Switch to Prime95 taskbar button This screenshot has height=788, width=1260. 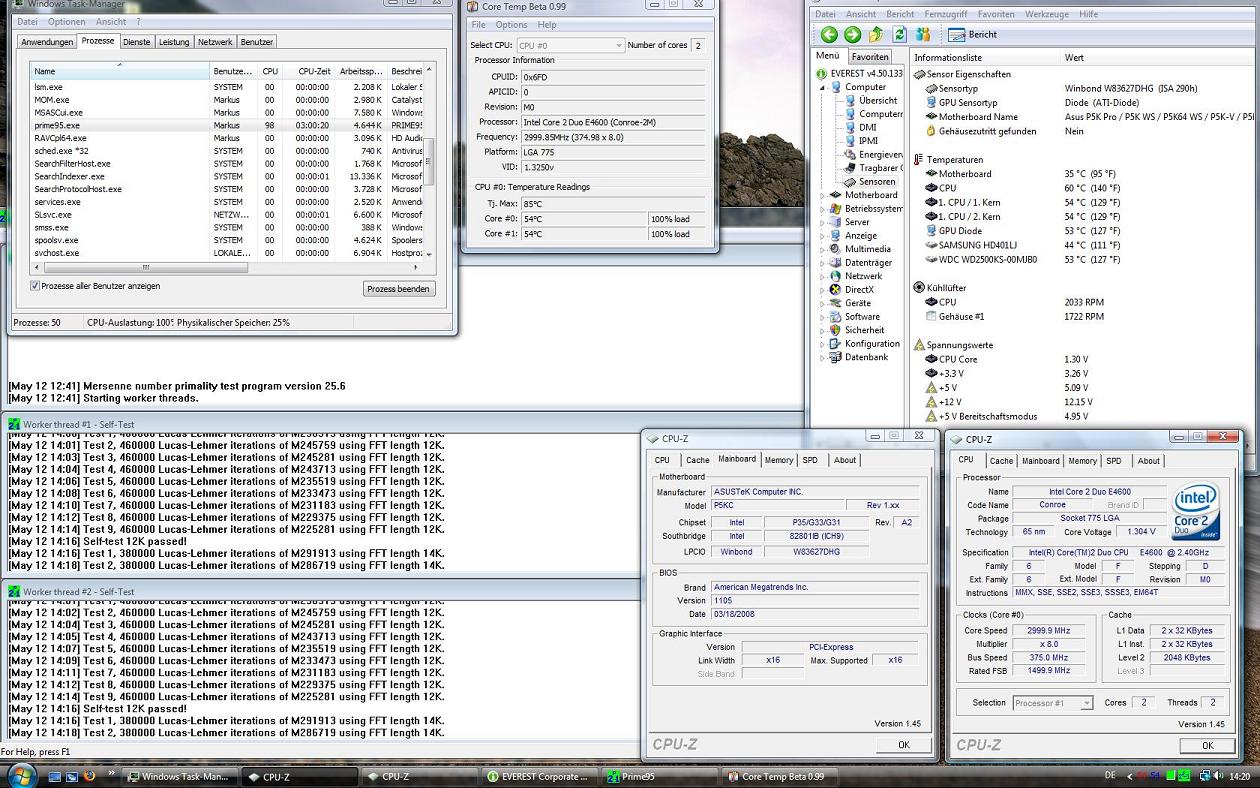(660, 777)
